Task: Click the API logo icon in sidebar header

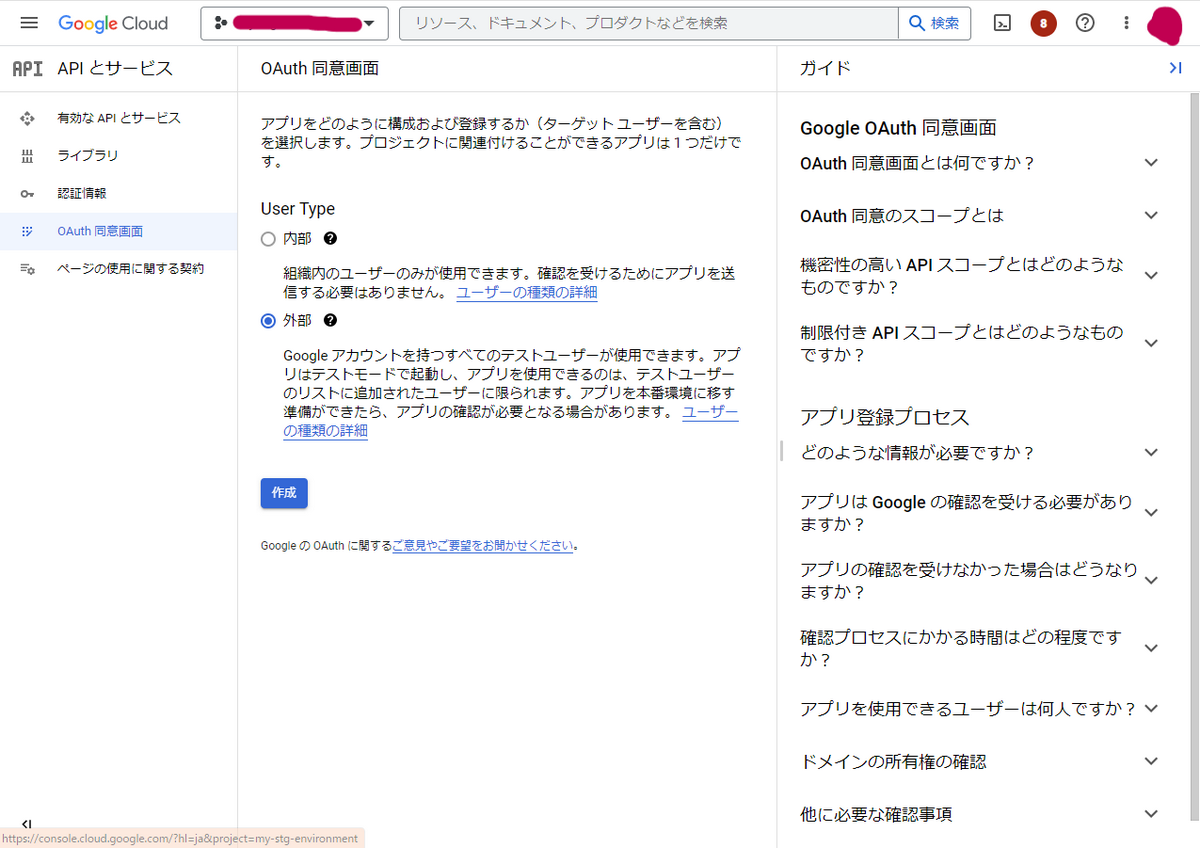Action: point(27,69)
